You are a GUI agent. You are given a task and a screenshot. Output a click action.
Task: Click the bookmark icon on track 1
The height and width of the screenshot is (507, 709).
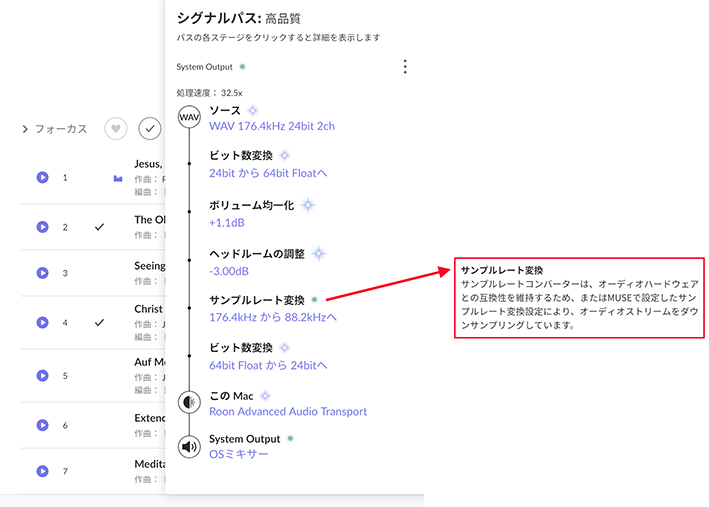[x=118, y=178]
